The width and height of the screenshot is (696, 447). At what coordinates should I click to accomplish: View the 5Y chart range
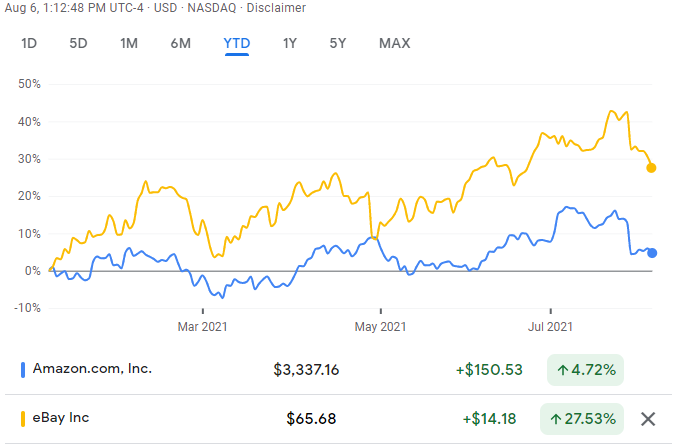338,43
